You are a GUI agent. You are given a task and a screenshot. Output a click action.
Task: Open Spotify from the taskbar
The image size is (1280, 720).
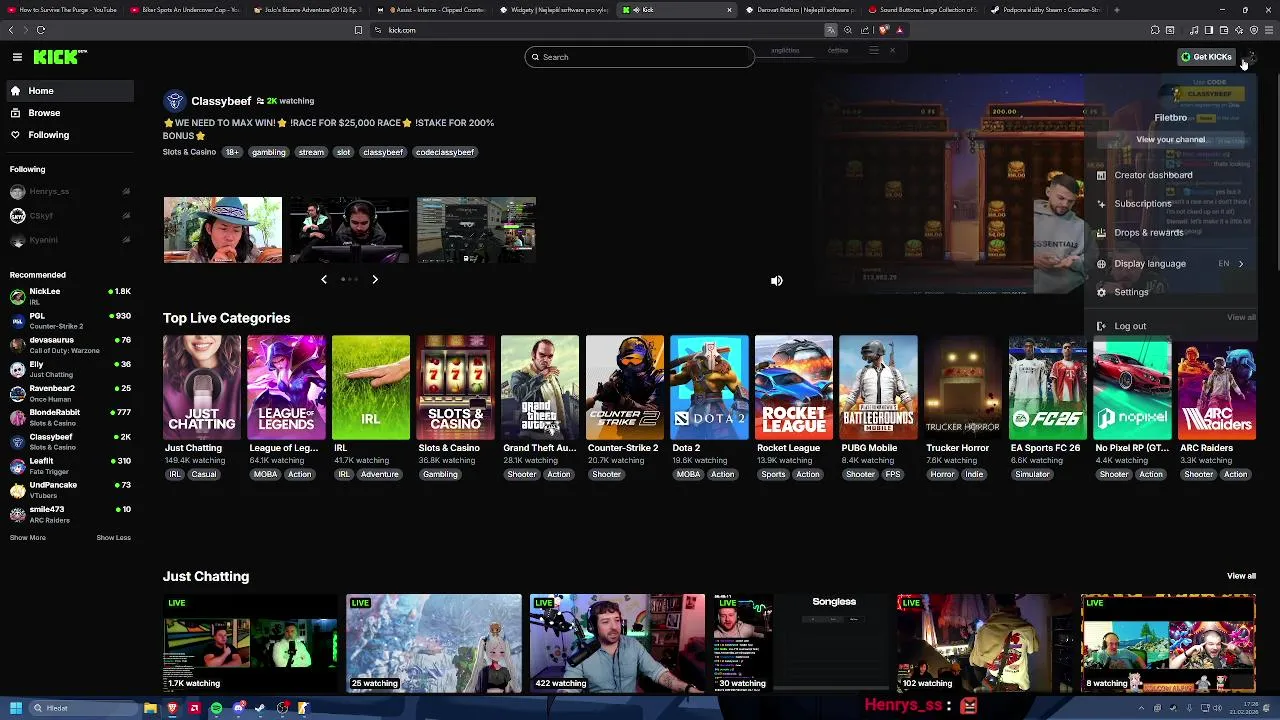216,708
